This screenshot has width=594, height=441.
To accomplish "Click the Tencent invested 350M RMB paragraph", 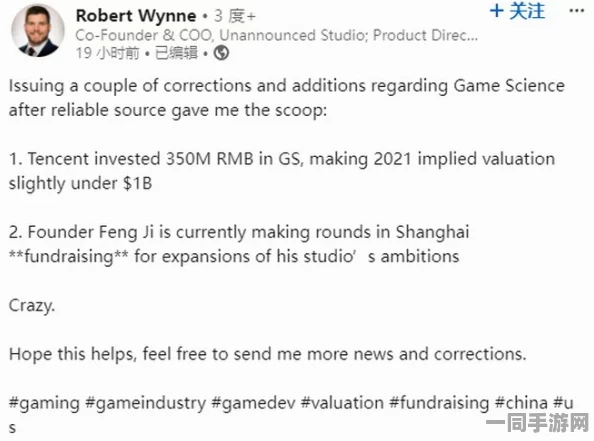I will coord(282,171).
